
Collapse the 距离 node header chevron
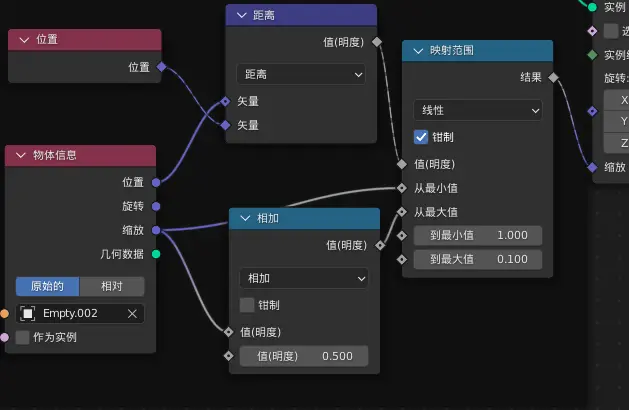[x=241, y=15]
